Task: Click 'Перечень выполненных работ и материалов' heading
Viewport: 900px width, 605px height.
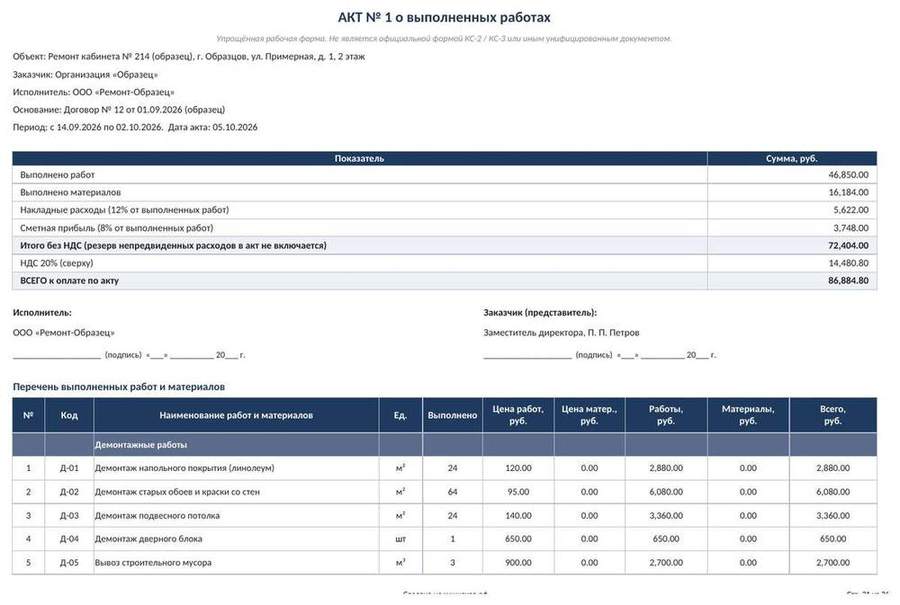Action: click(x=119, y=387)
